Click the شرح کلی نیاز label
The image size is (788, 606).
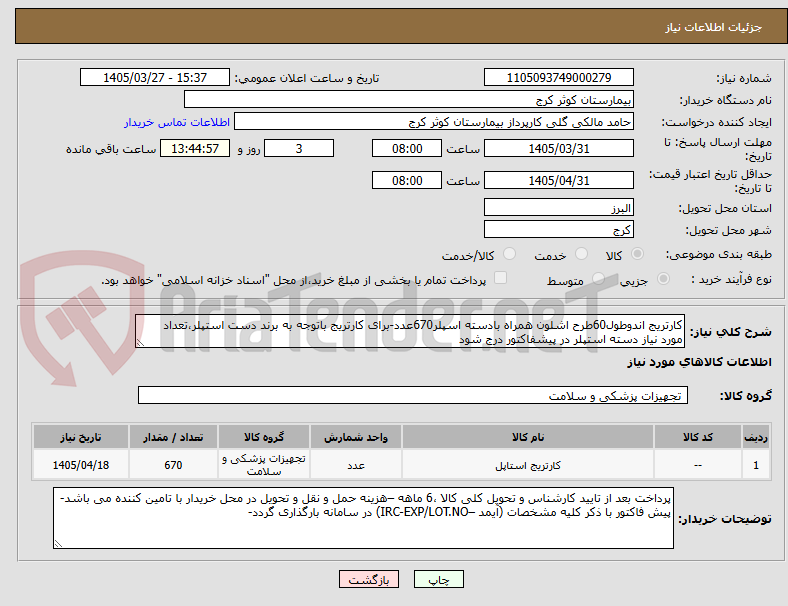pyautogui.click(x=730, y=332)
